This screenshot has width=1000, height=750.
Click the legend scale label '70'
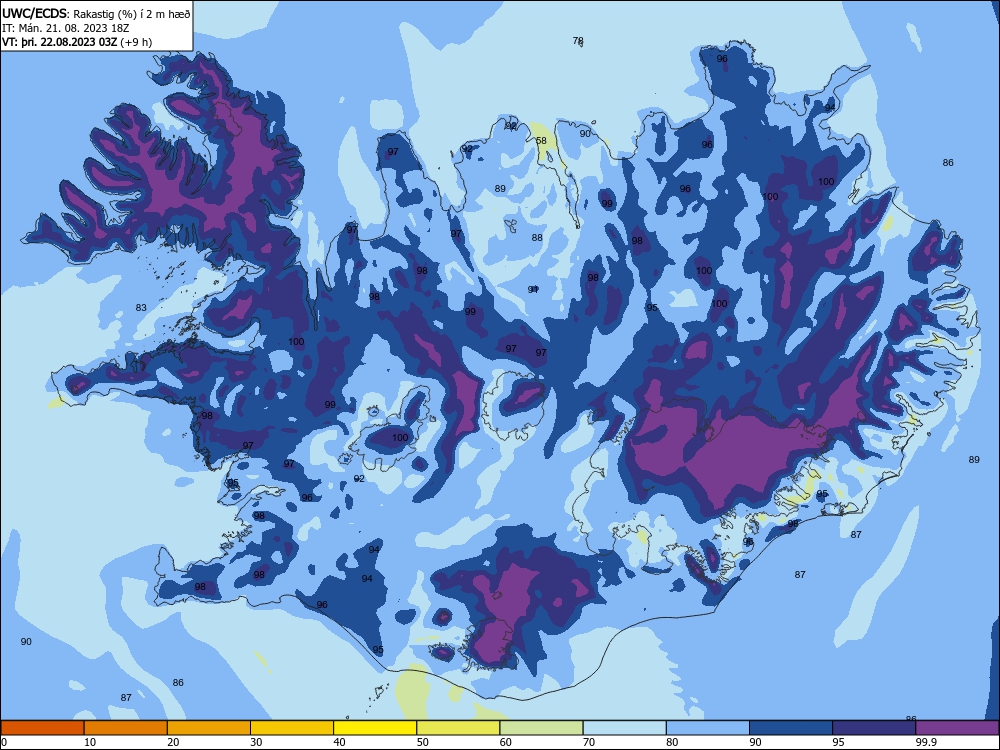589,742
